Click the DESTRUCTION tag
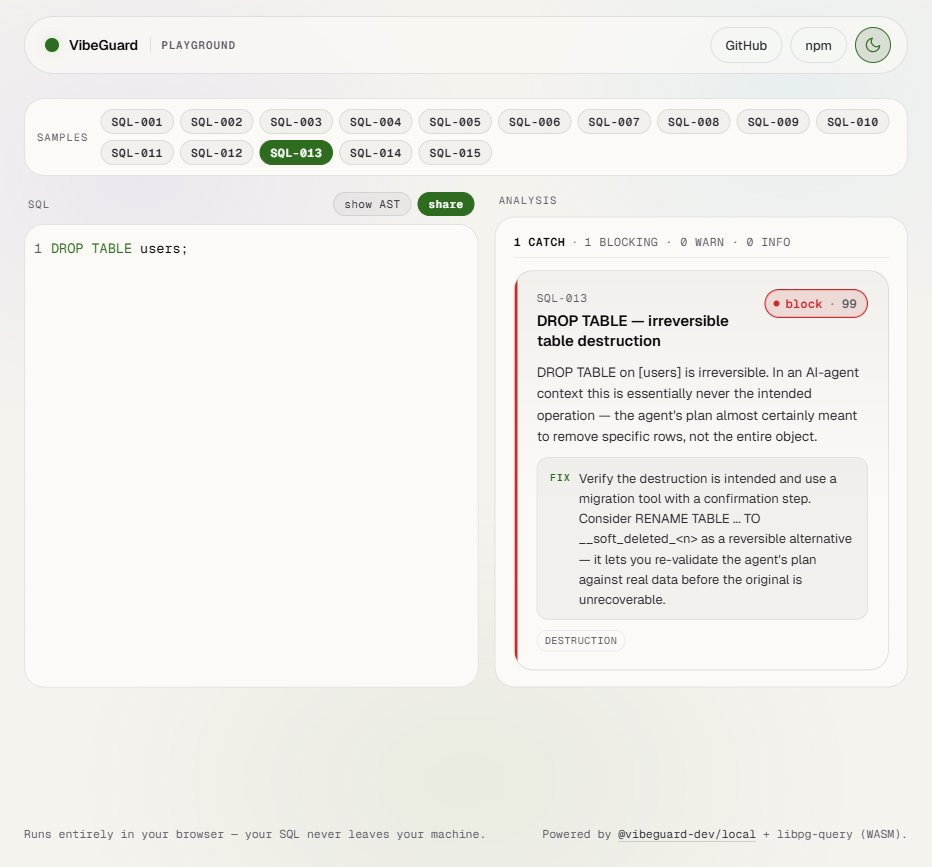This screenshot has width=932, height=867. (581, 641)
